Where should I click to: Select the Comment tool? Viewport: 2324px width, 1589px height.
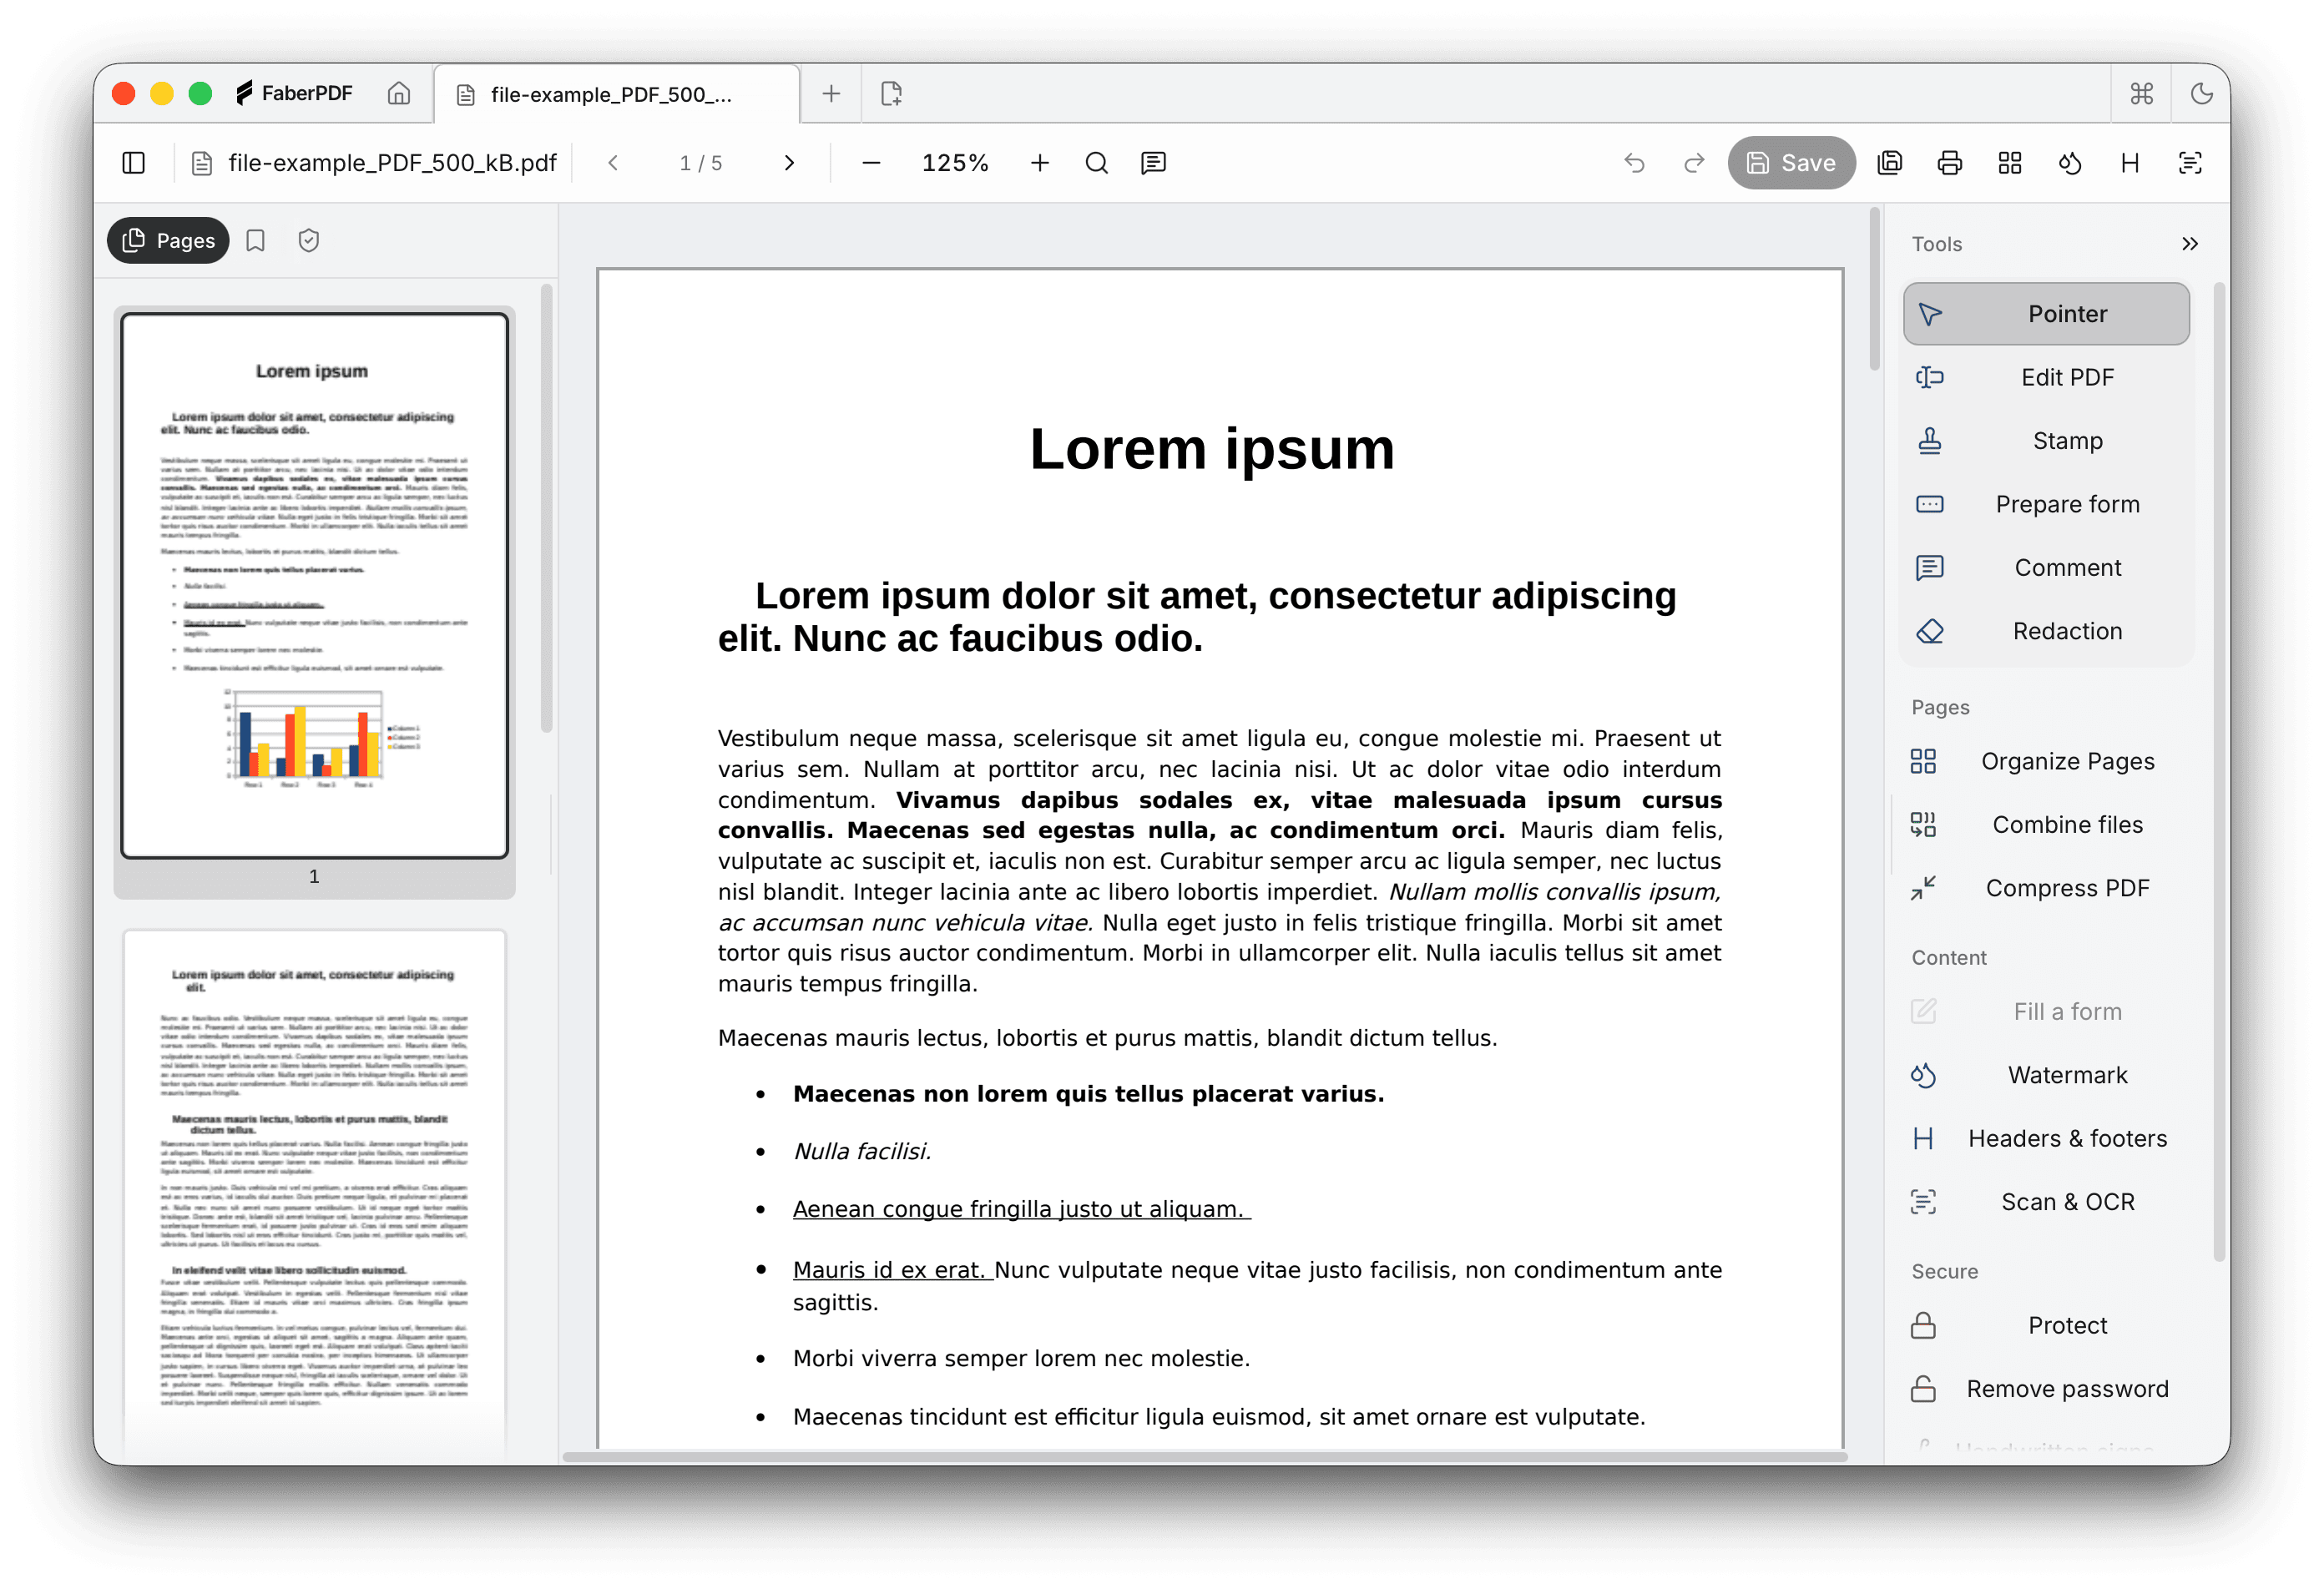point(2046,568)
